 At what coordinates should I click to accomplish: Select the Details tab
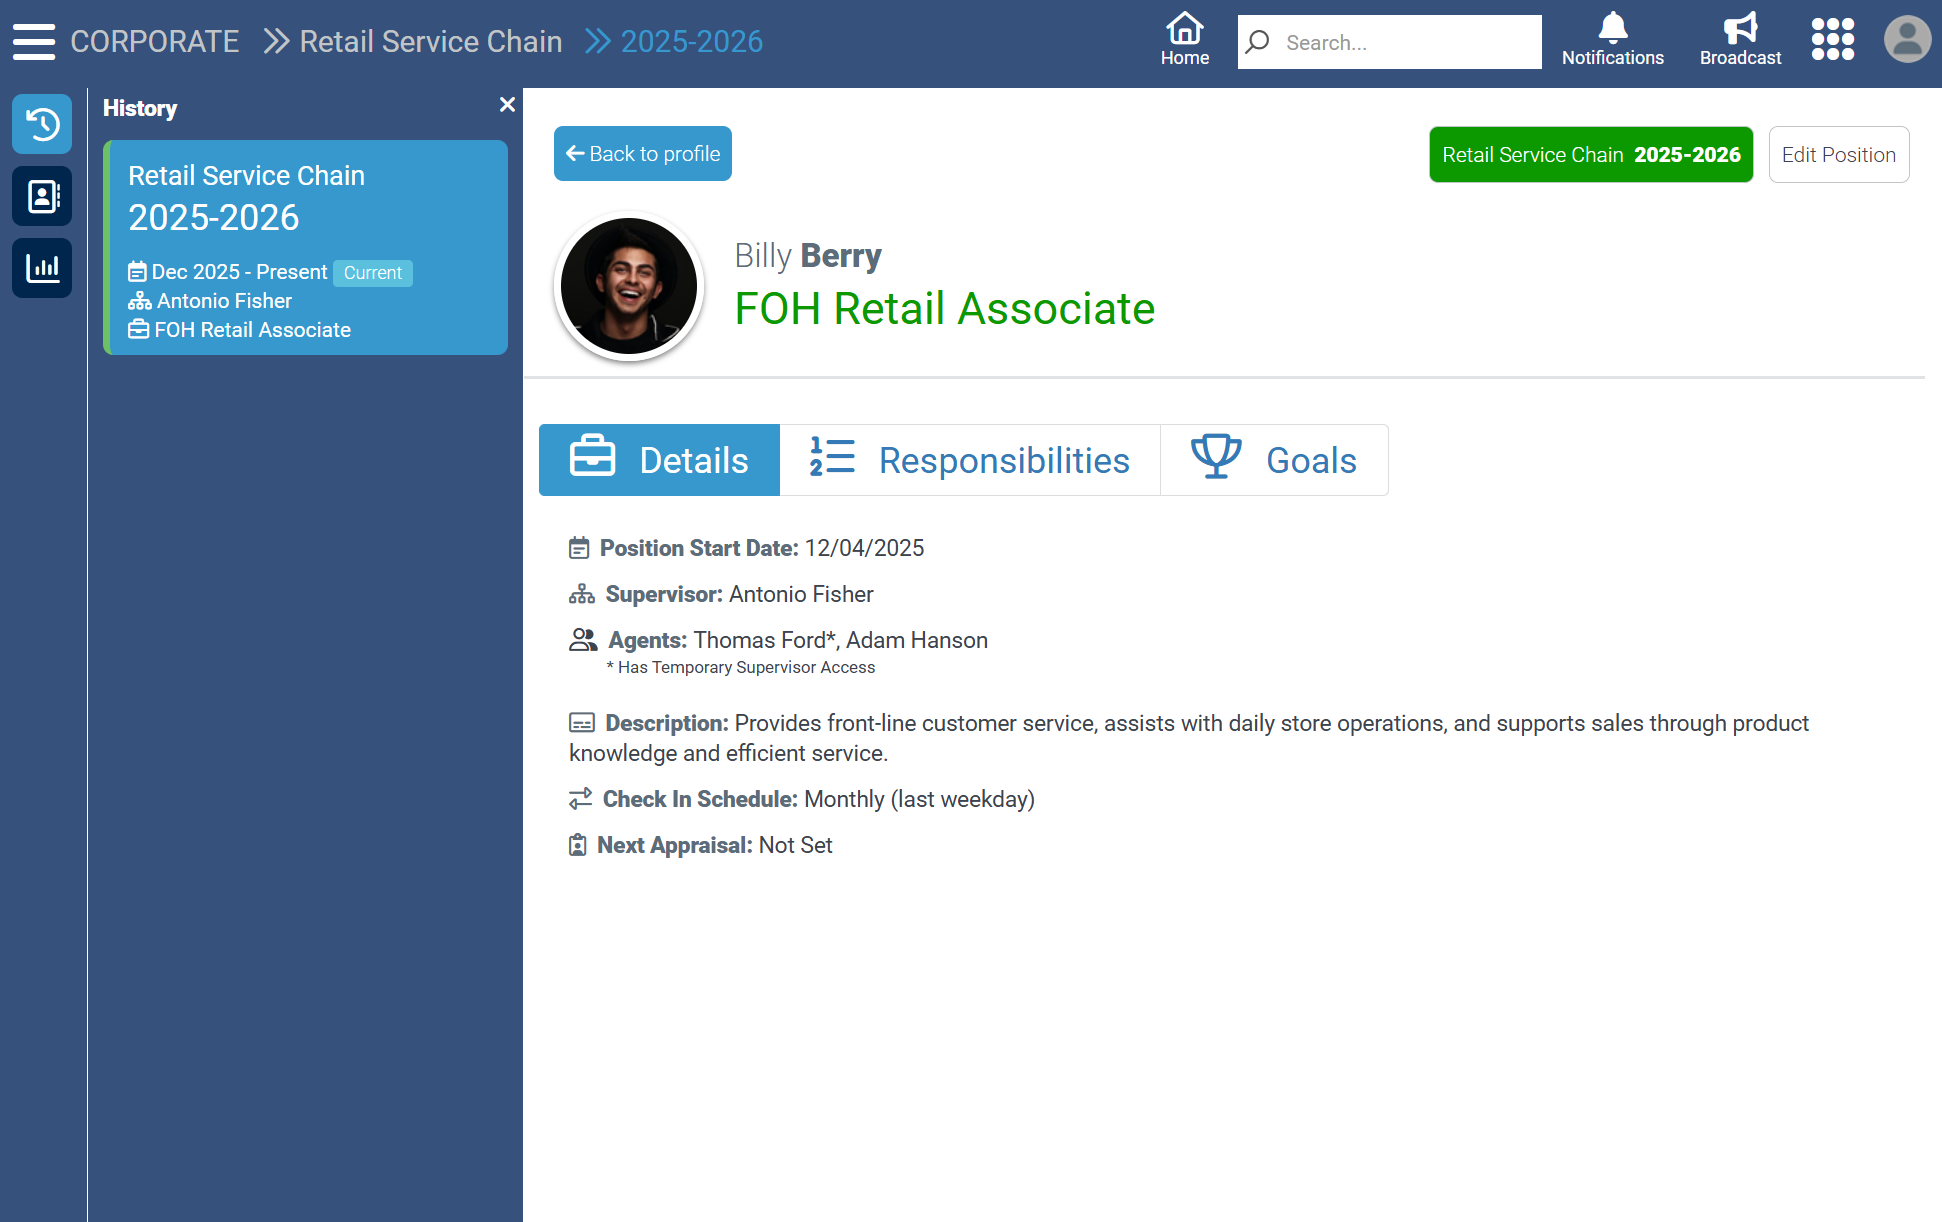tap(659, 460)
